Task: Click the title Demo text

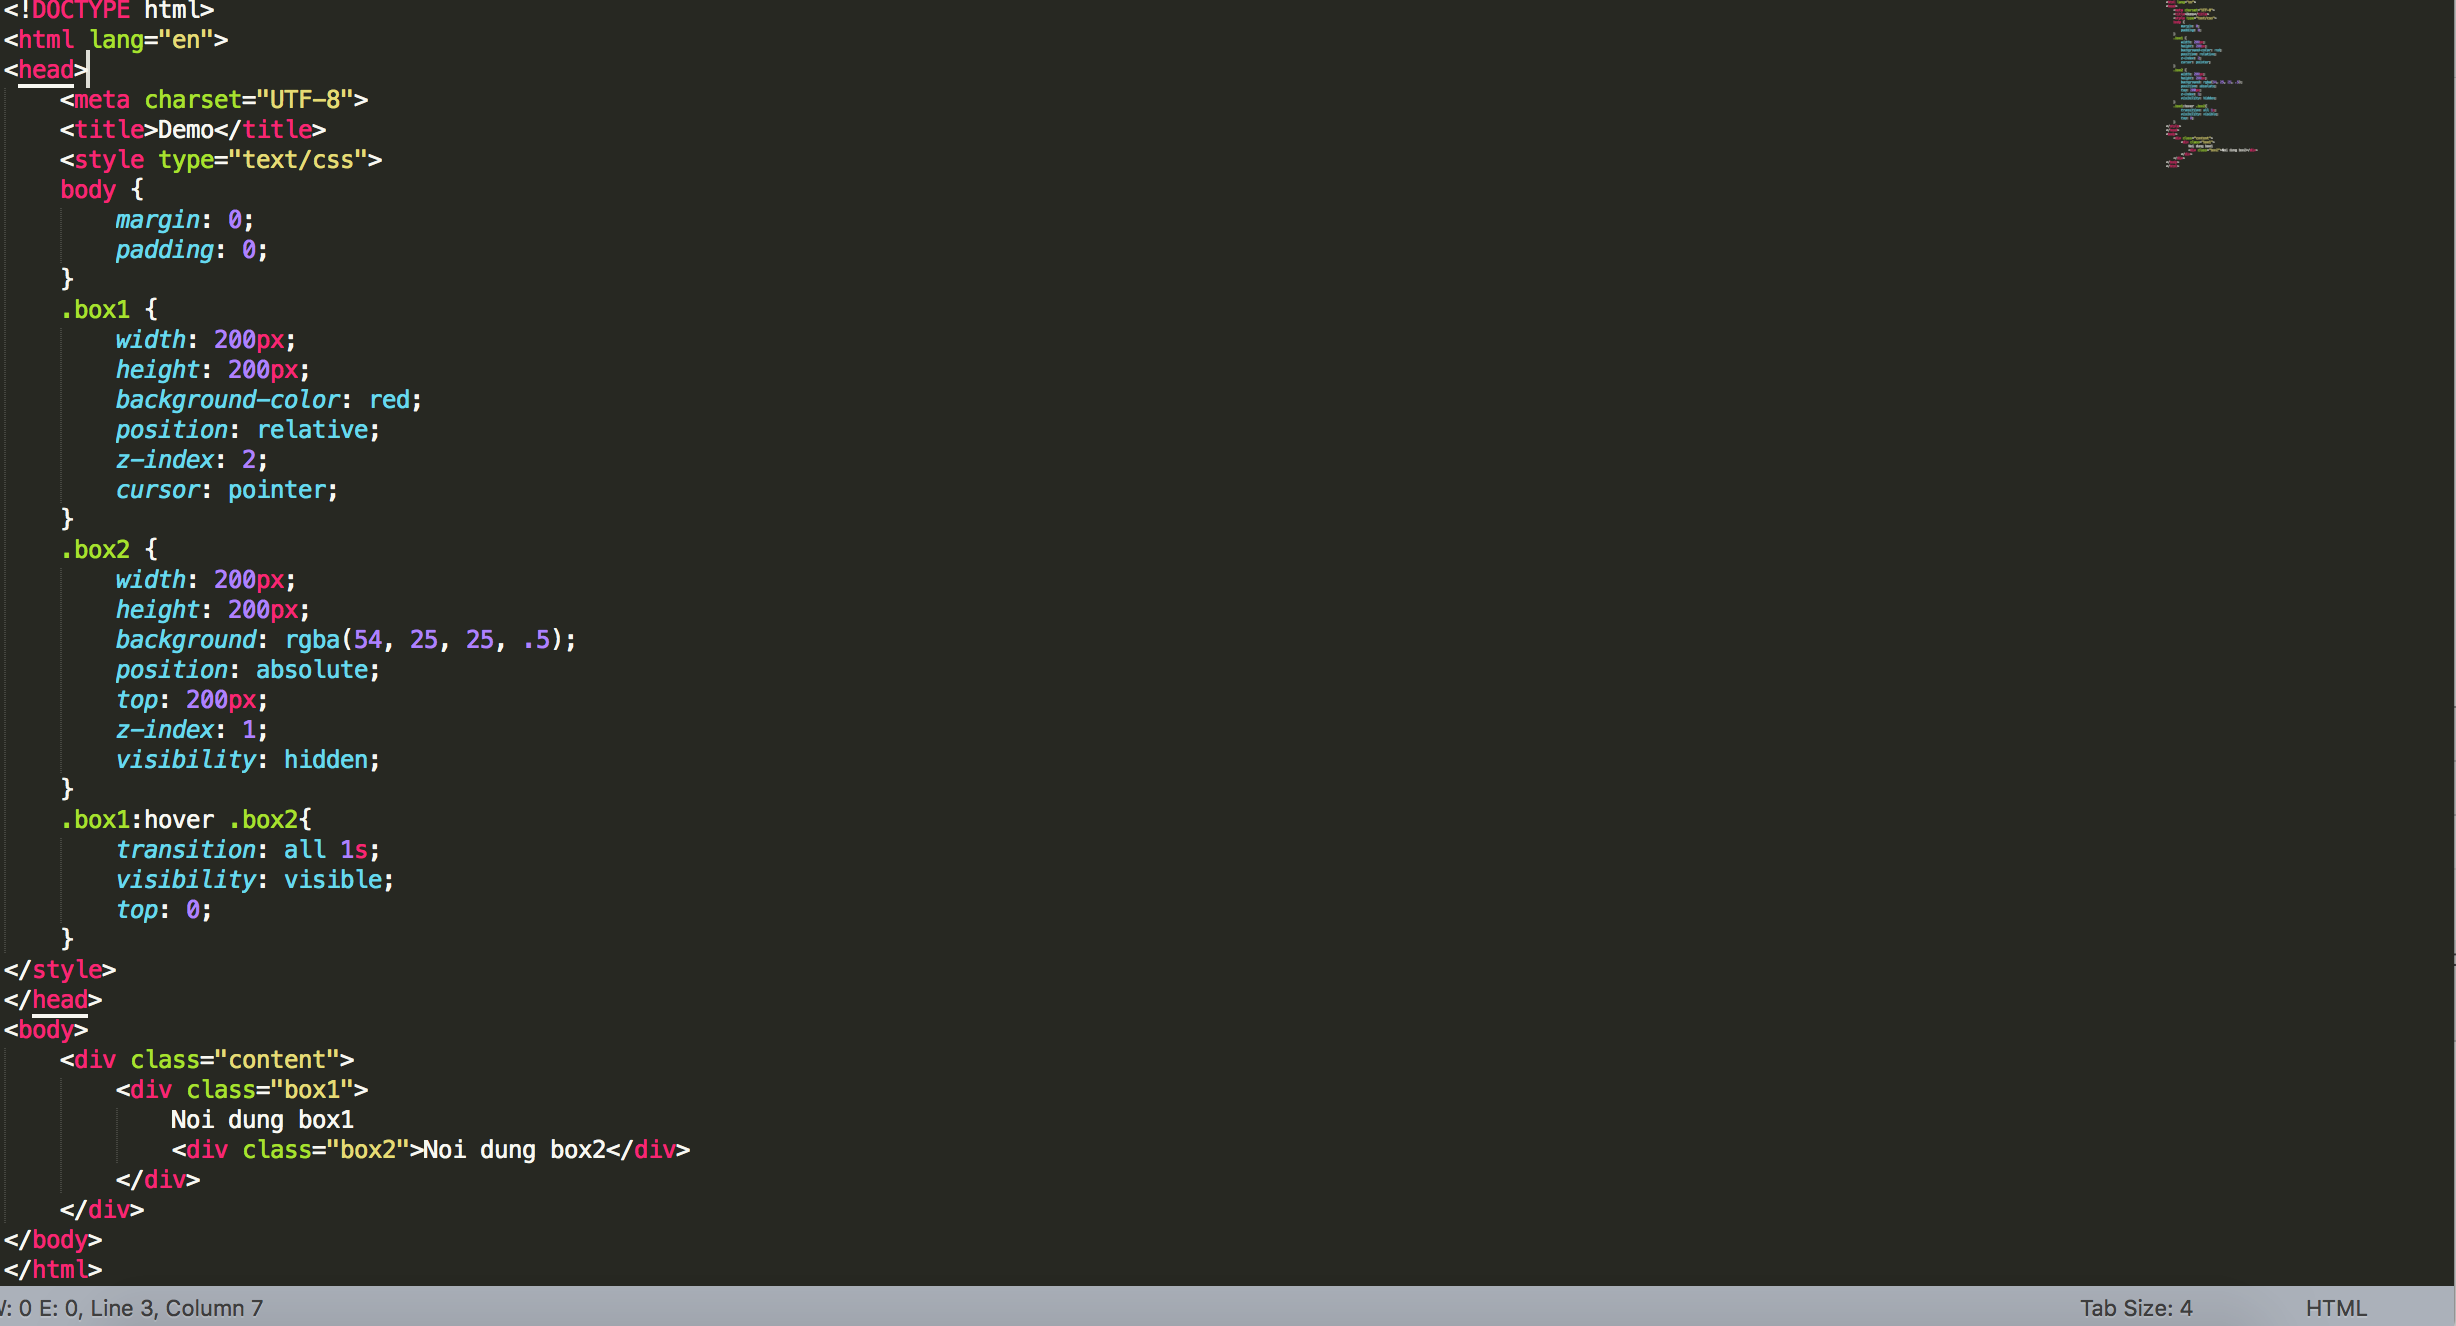Action: [186, 130]
